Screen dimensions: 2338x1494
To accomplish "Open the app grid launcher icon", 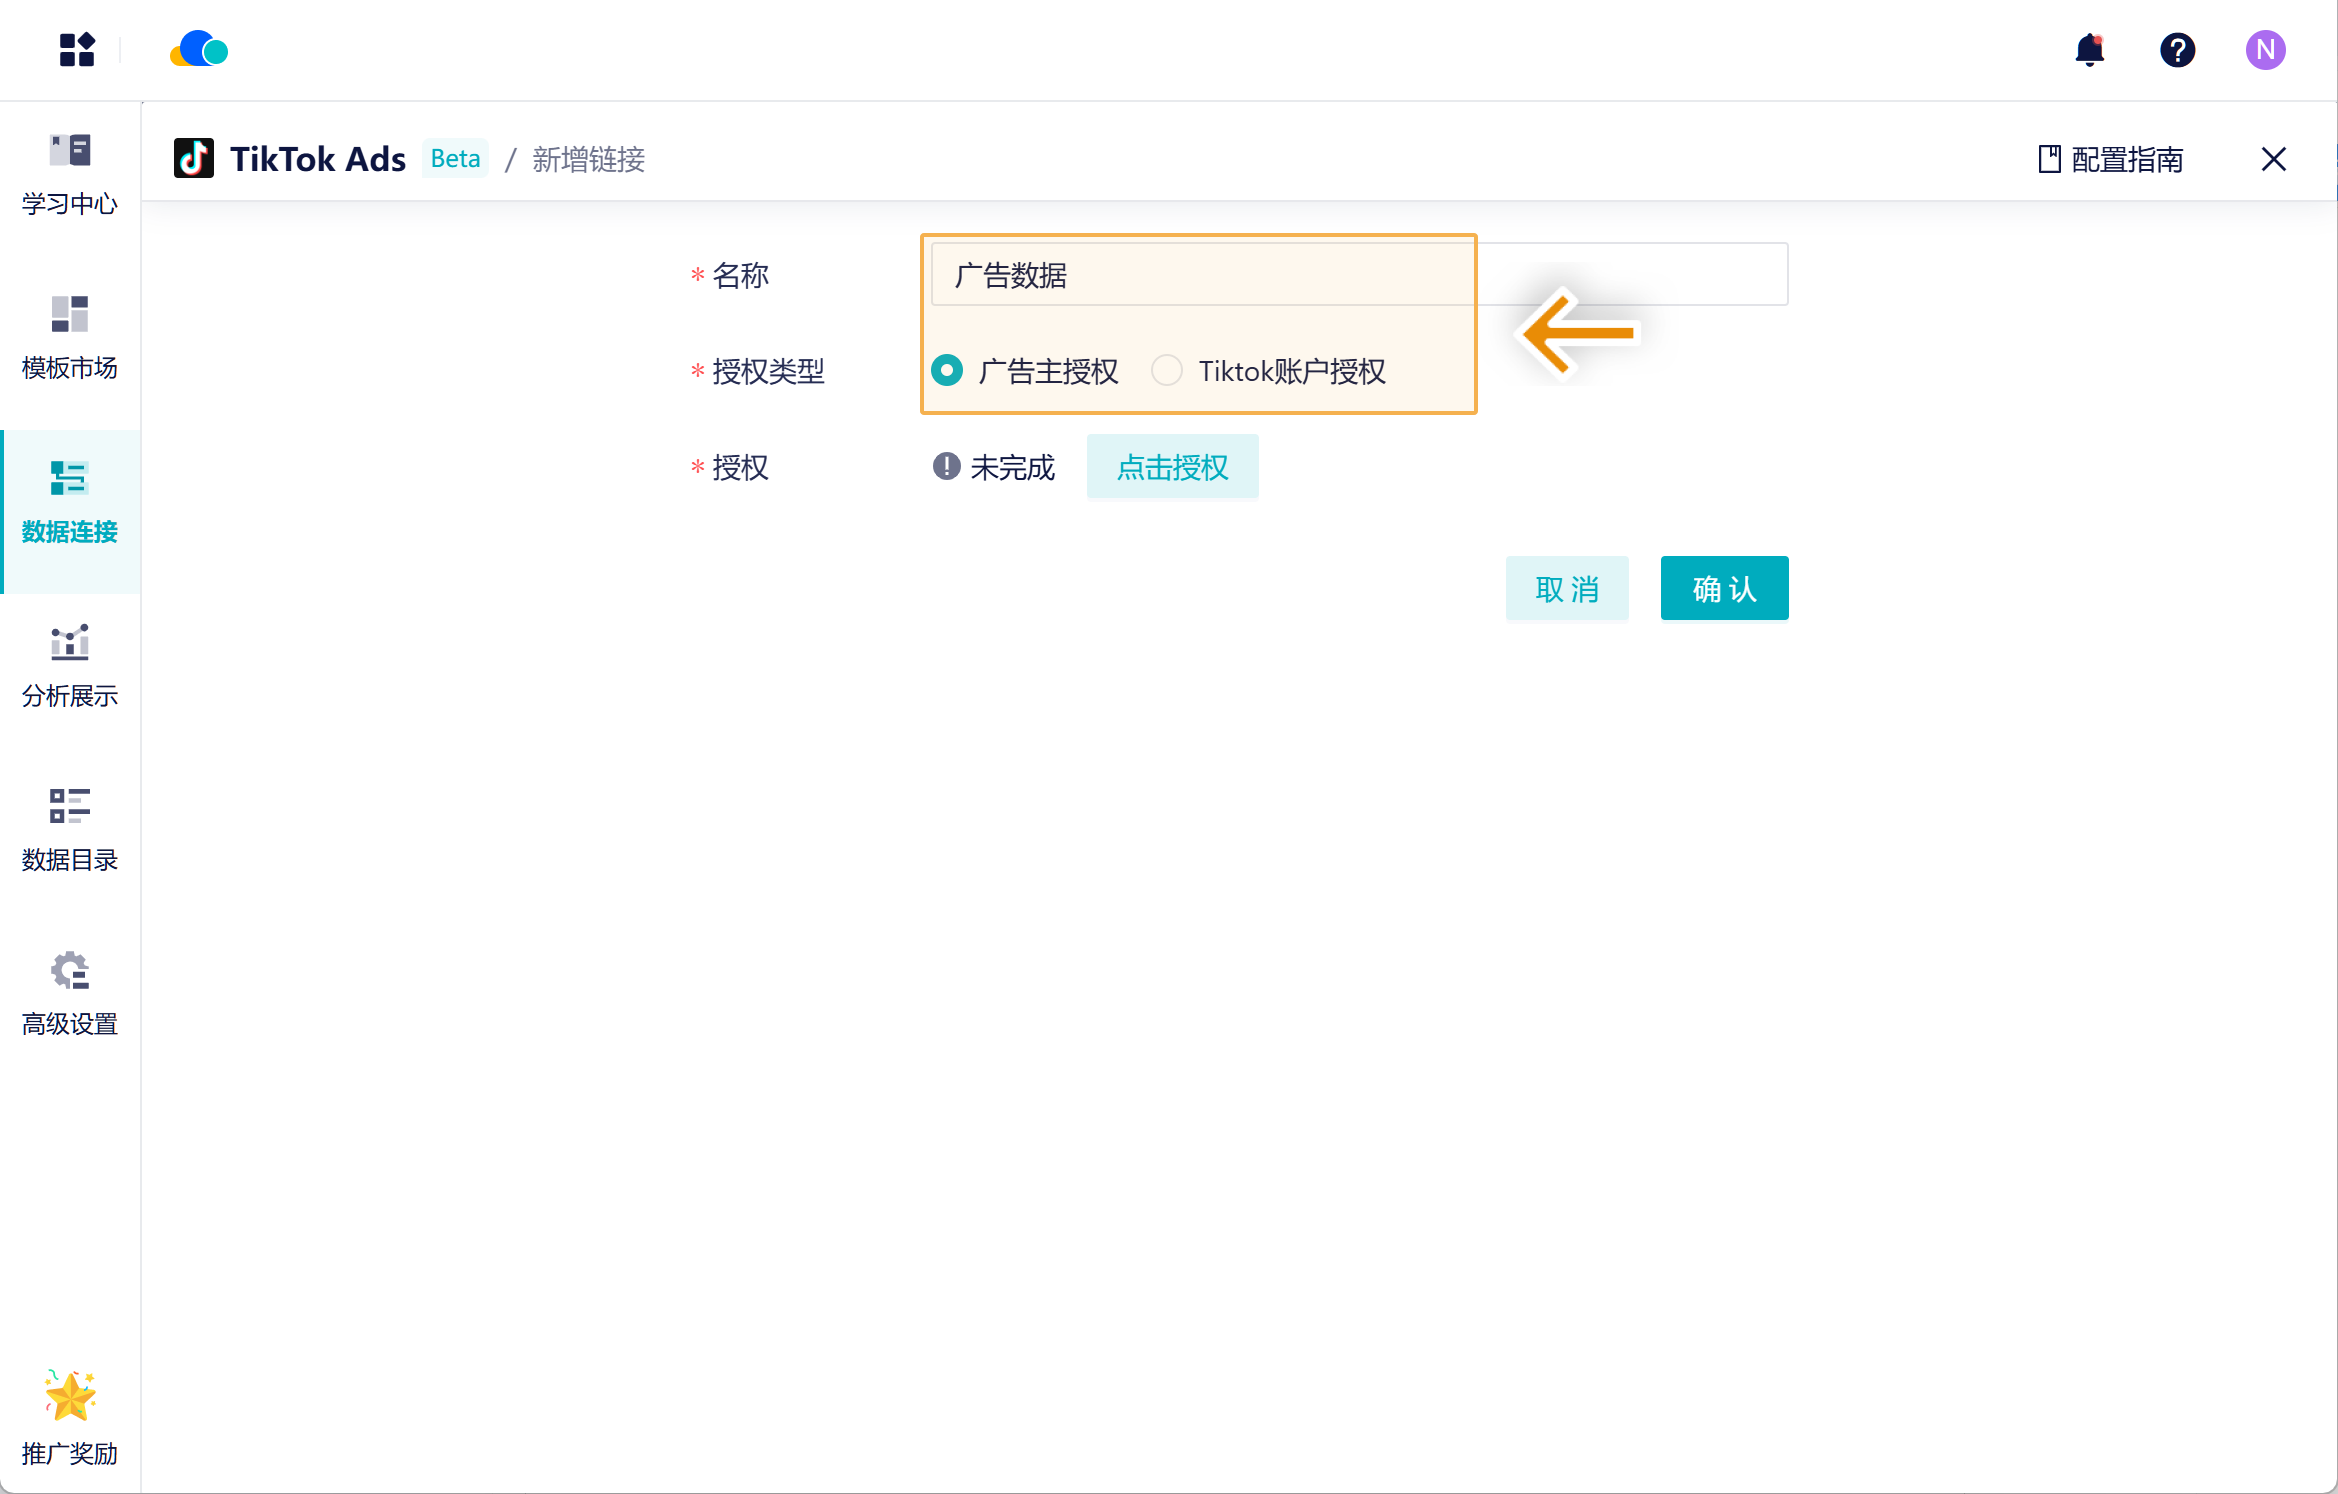I will [76, 50].
